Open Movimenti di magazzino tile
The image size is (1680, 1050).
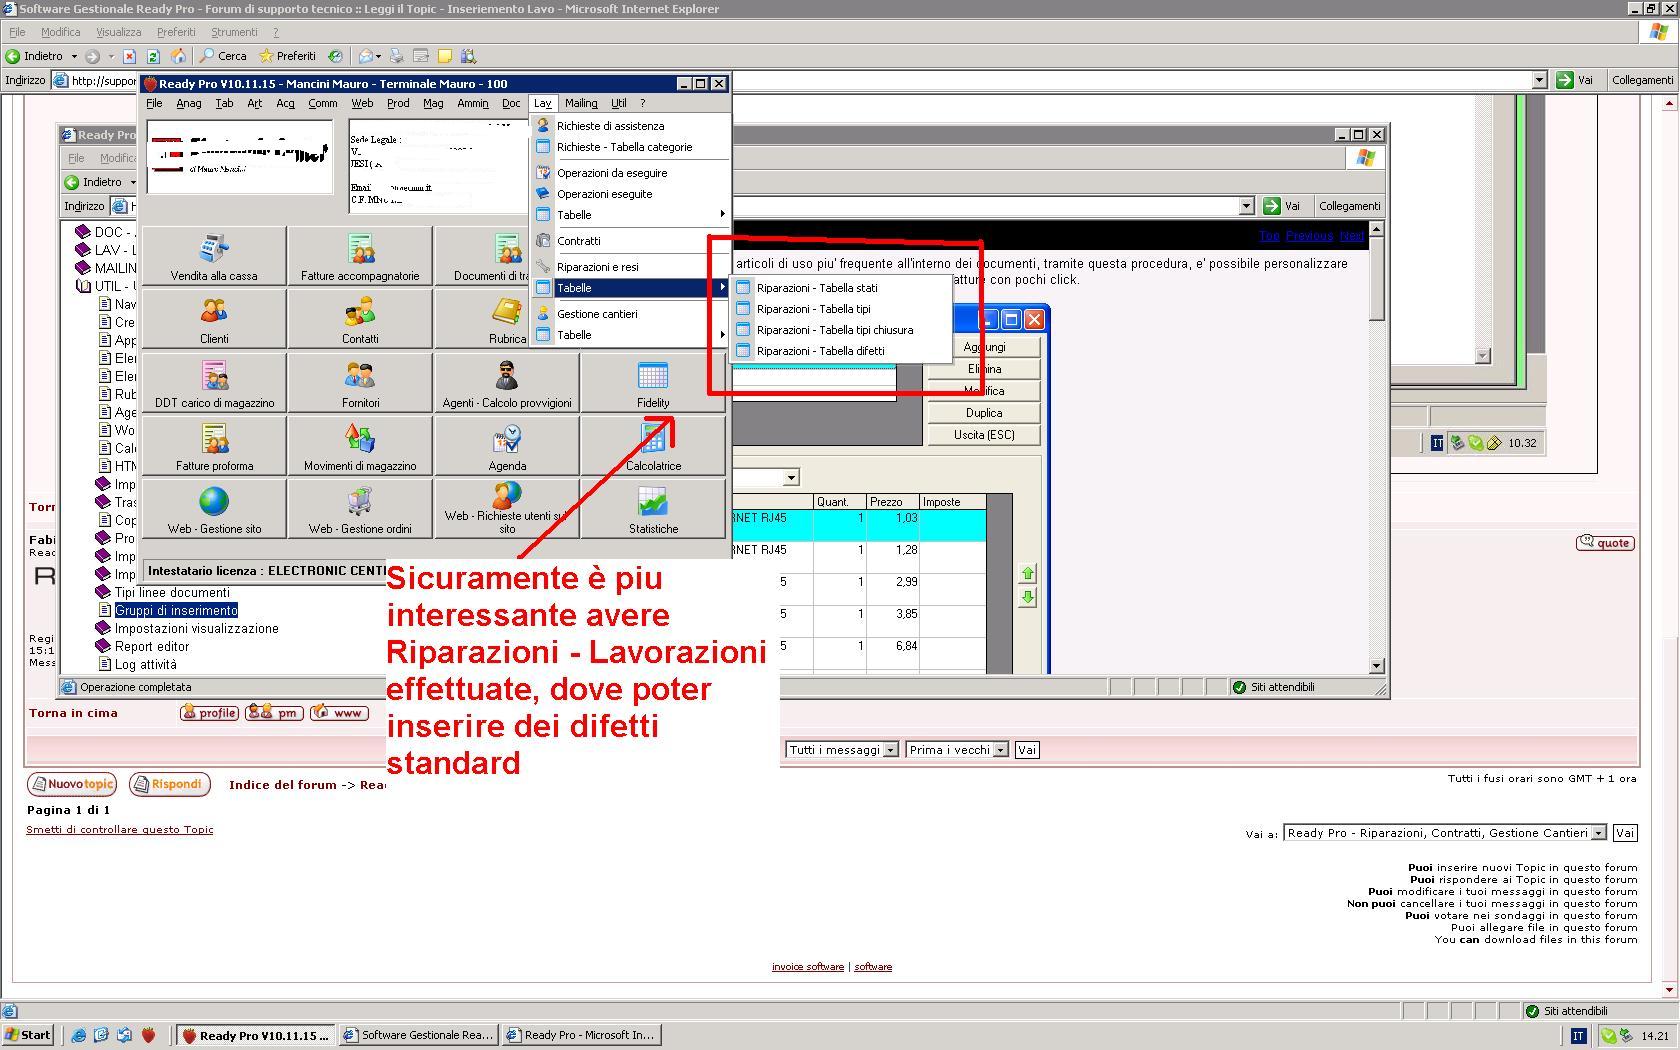pos(360,446)
